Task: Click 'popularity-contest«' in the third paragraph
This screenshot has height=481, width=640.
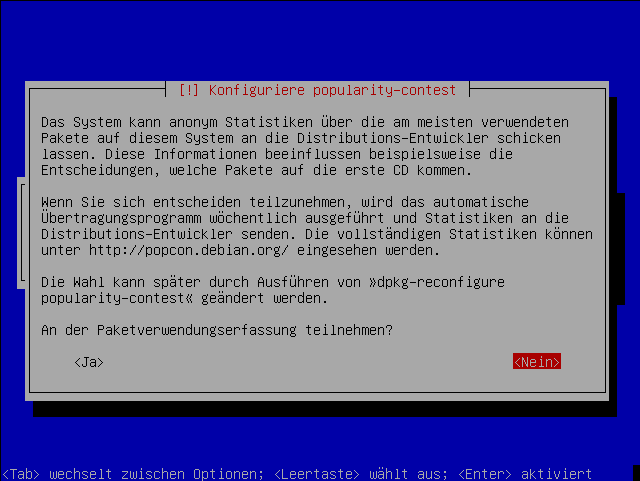Action: pos(117,298)
